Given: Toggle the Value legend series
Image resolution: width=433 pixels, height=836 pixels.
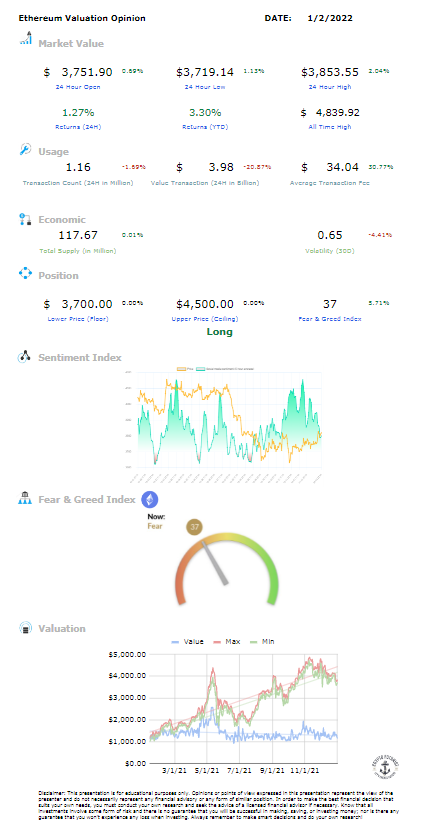Looking at the screenshot, I should tap(187, 641).
